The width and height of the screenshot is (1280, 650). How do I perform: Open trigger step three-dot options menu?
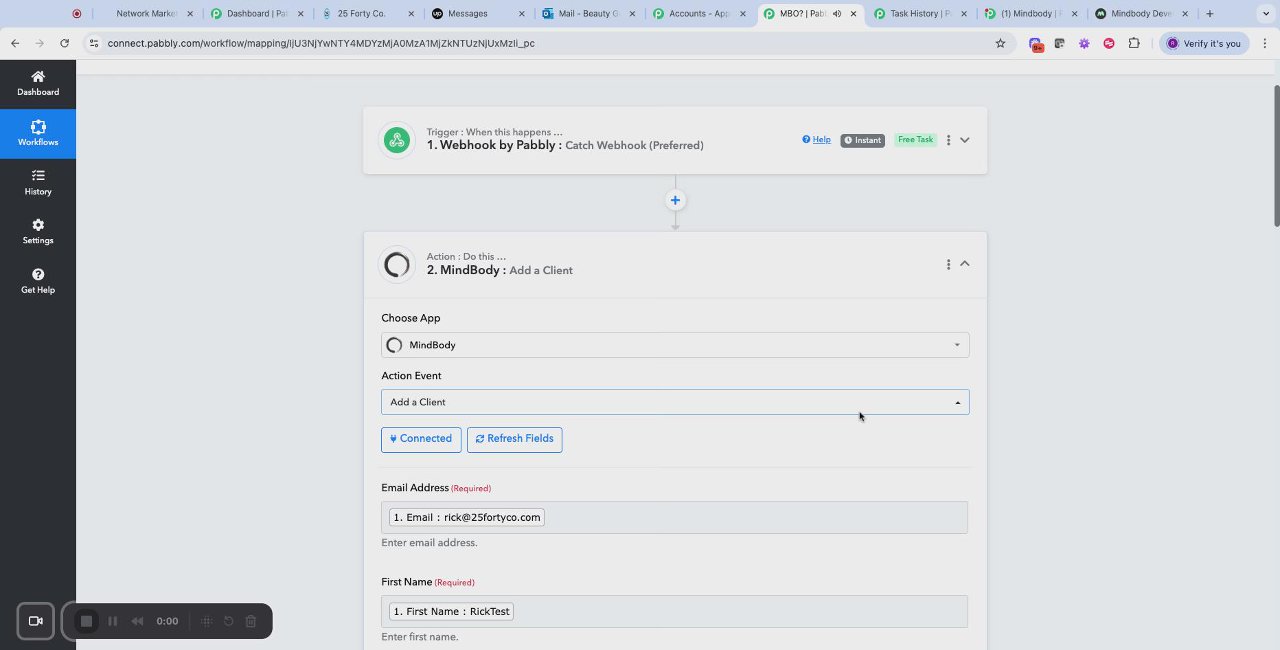point(948,140)
